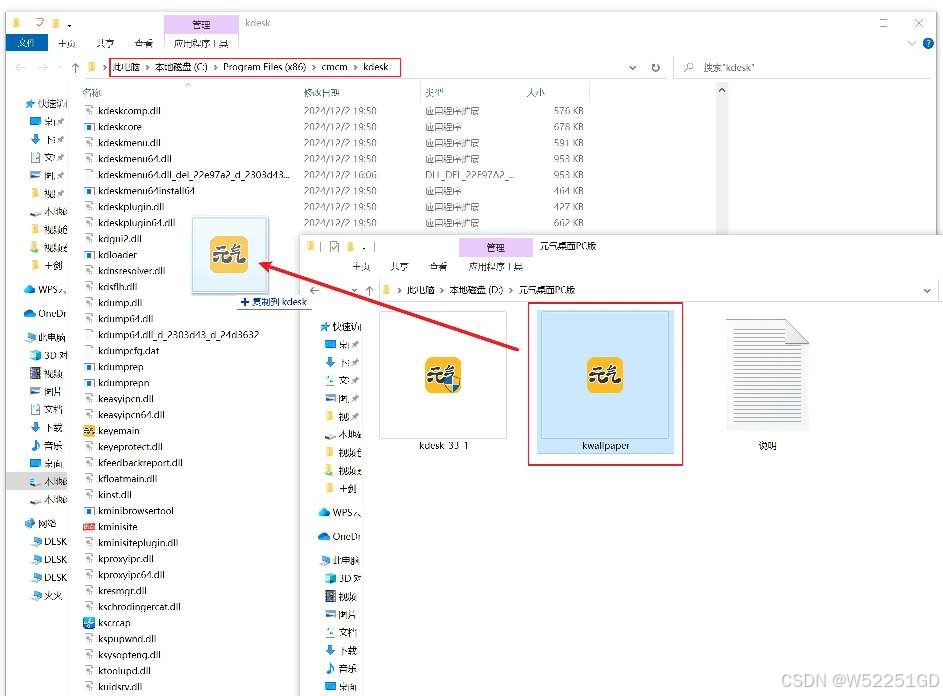Sort by the 大小 column header
The height and width of the screenshot is (696, 943).
click(535, 92)
